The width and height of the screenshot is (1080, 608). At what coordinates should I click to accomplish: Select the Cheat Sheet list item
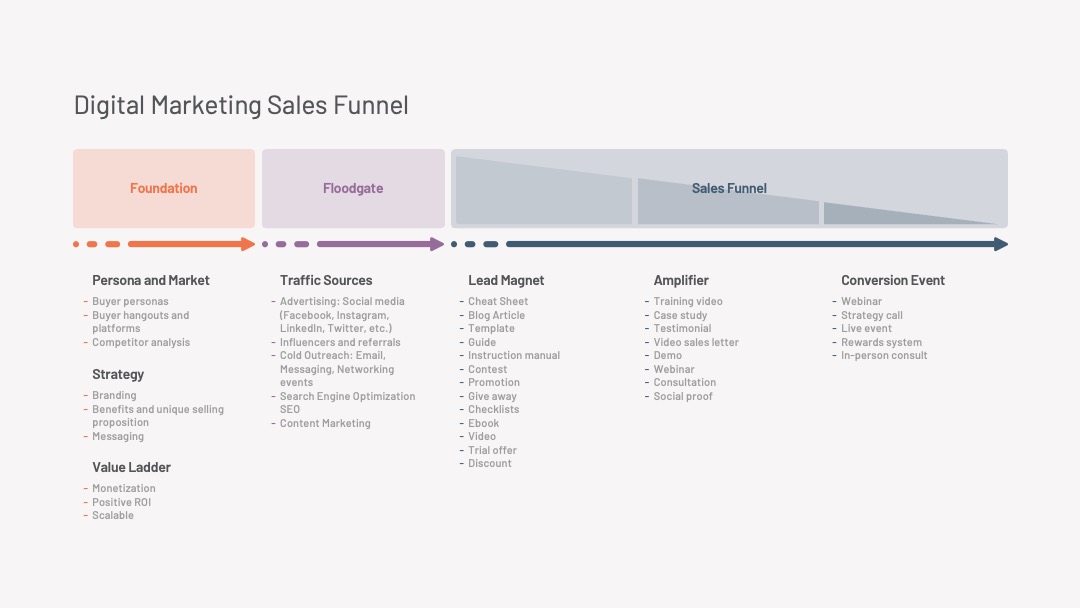[x=498, y=302]
